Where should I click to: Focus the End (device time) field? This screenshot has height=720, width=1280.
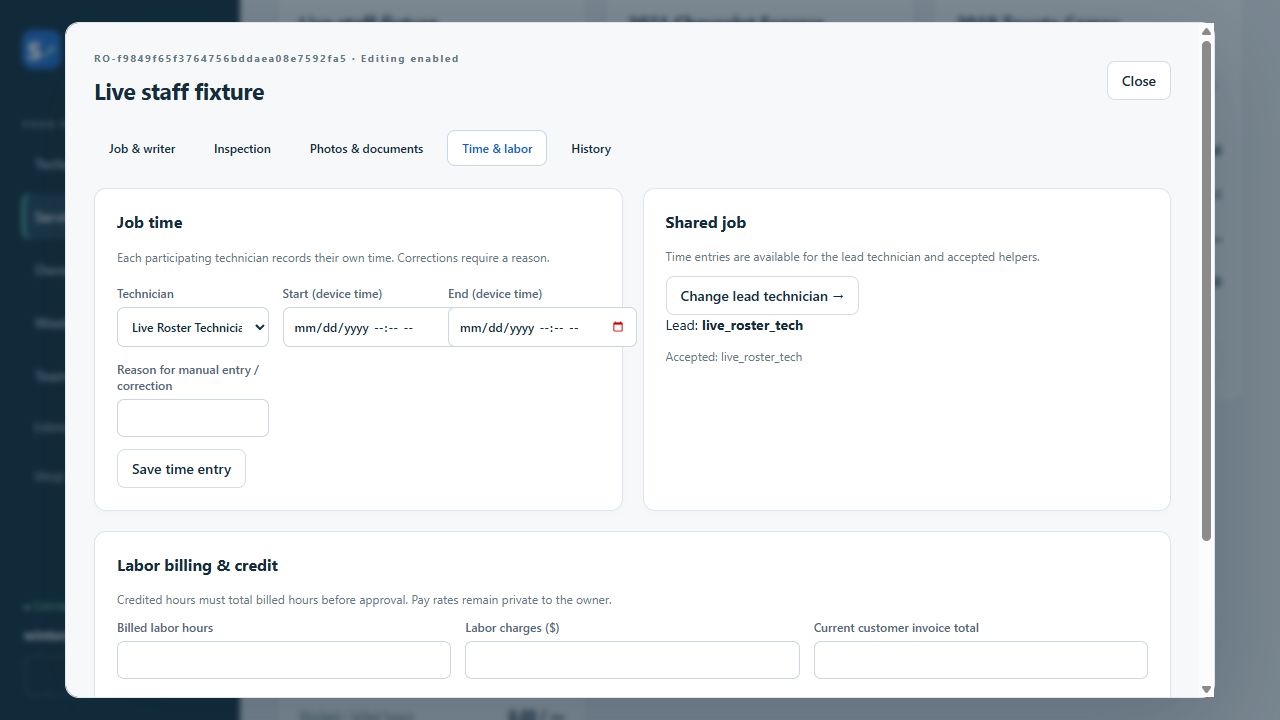[542, 327]
